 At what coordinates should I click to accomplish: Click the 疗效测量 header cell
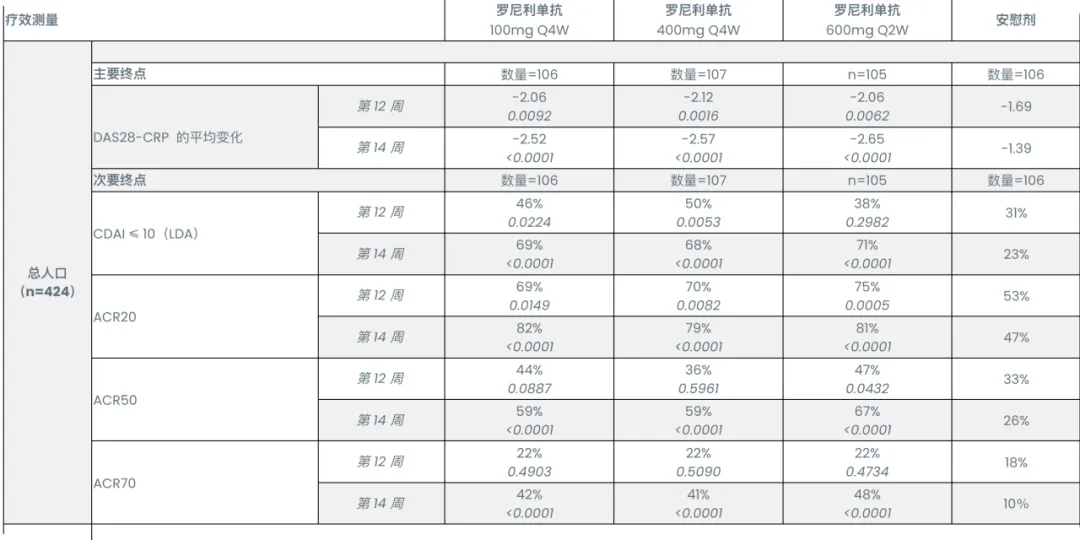[33, 20]
